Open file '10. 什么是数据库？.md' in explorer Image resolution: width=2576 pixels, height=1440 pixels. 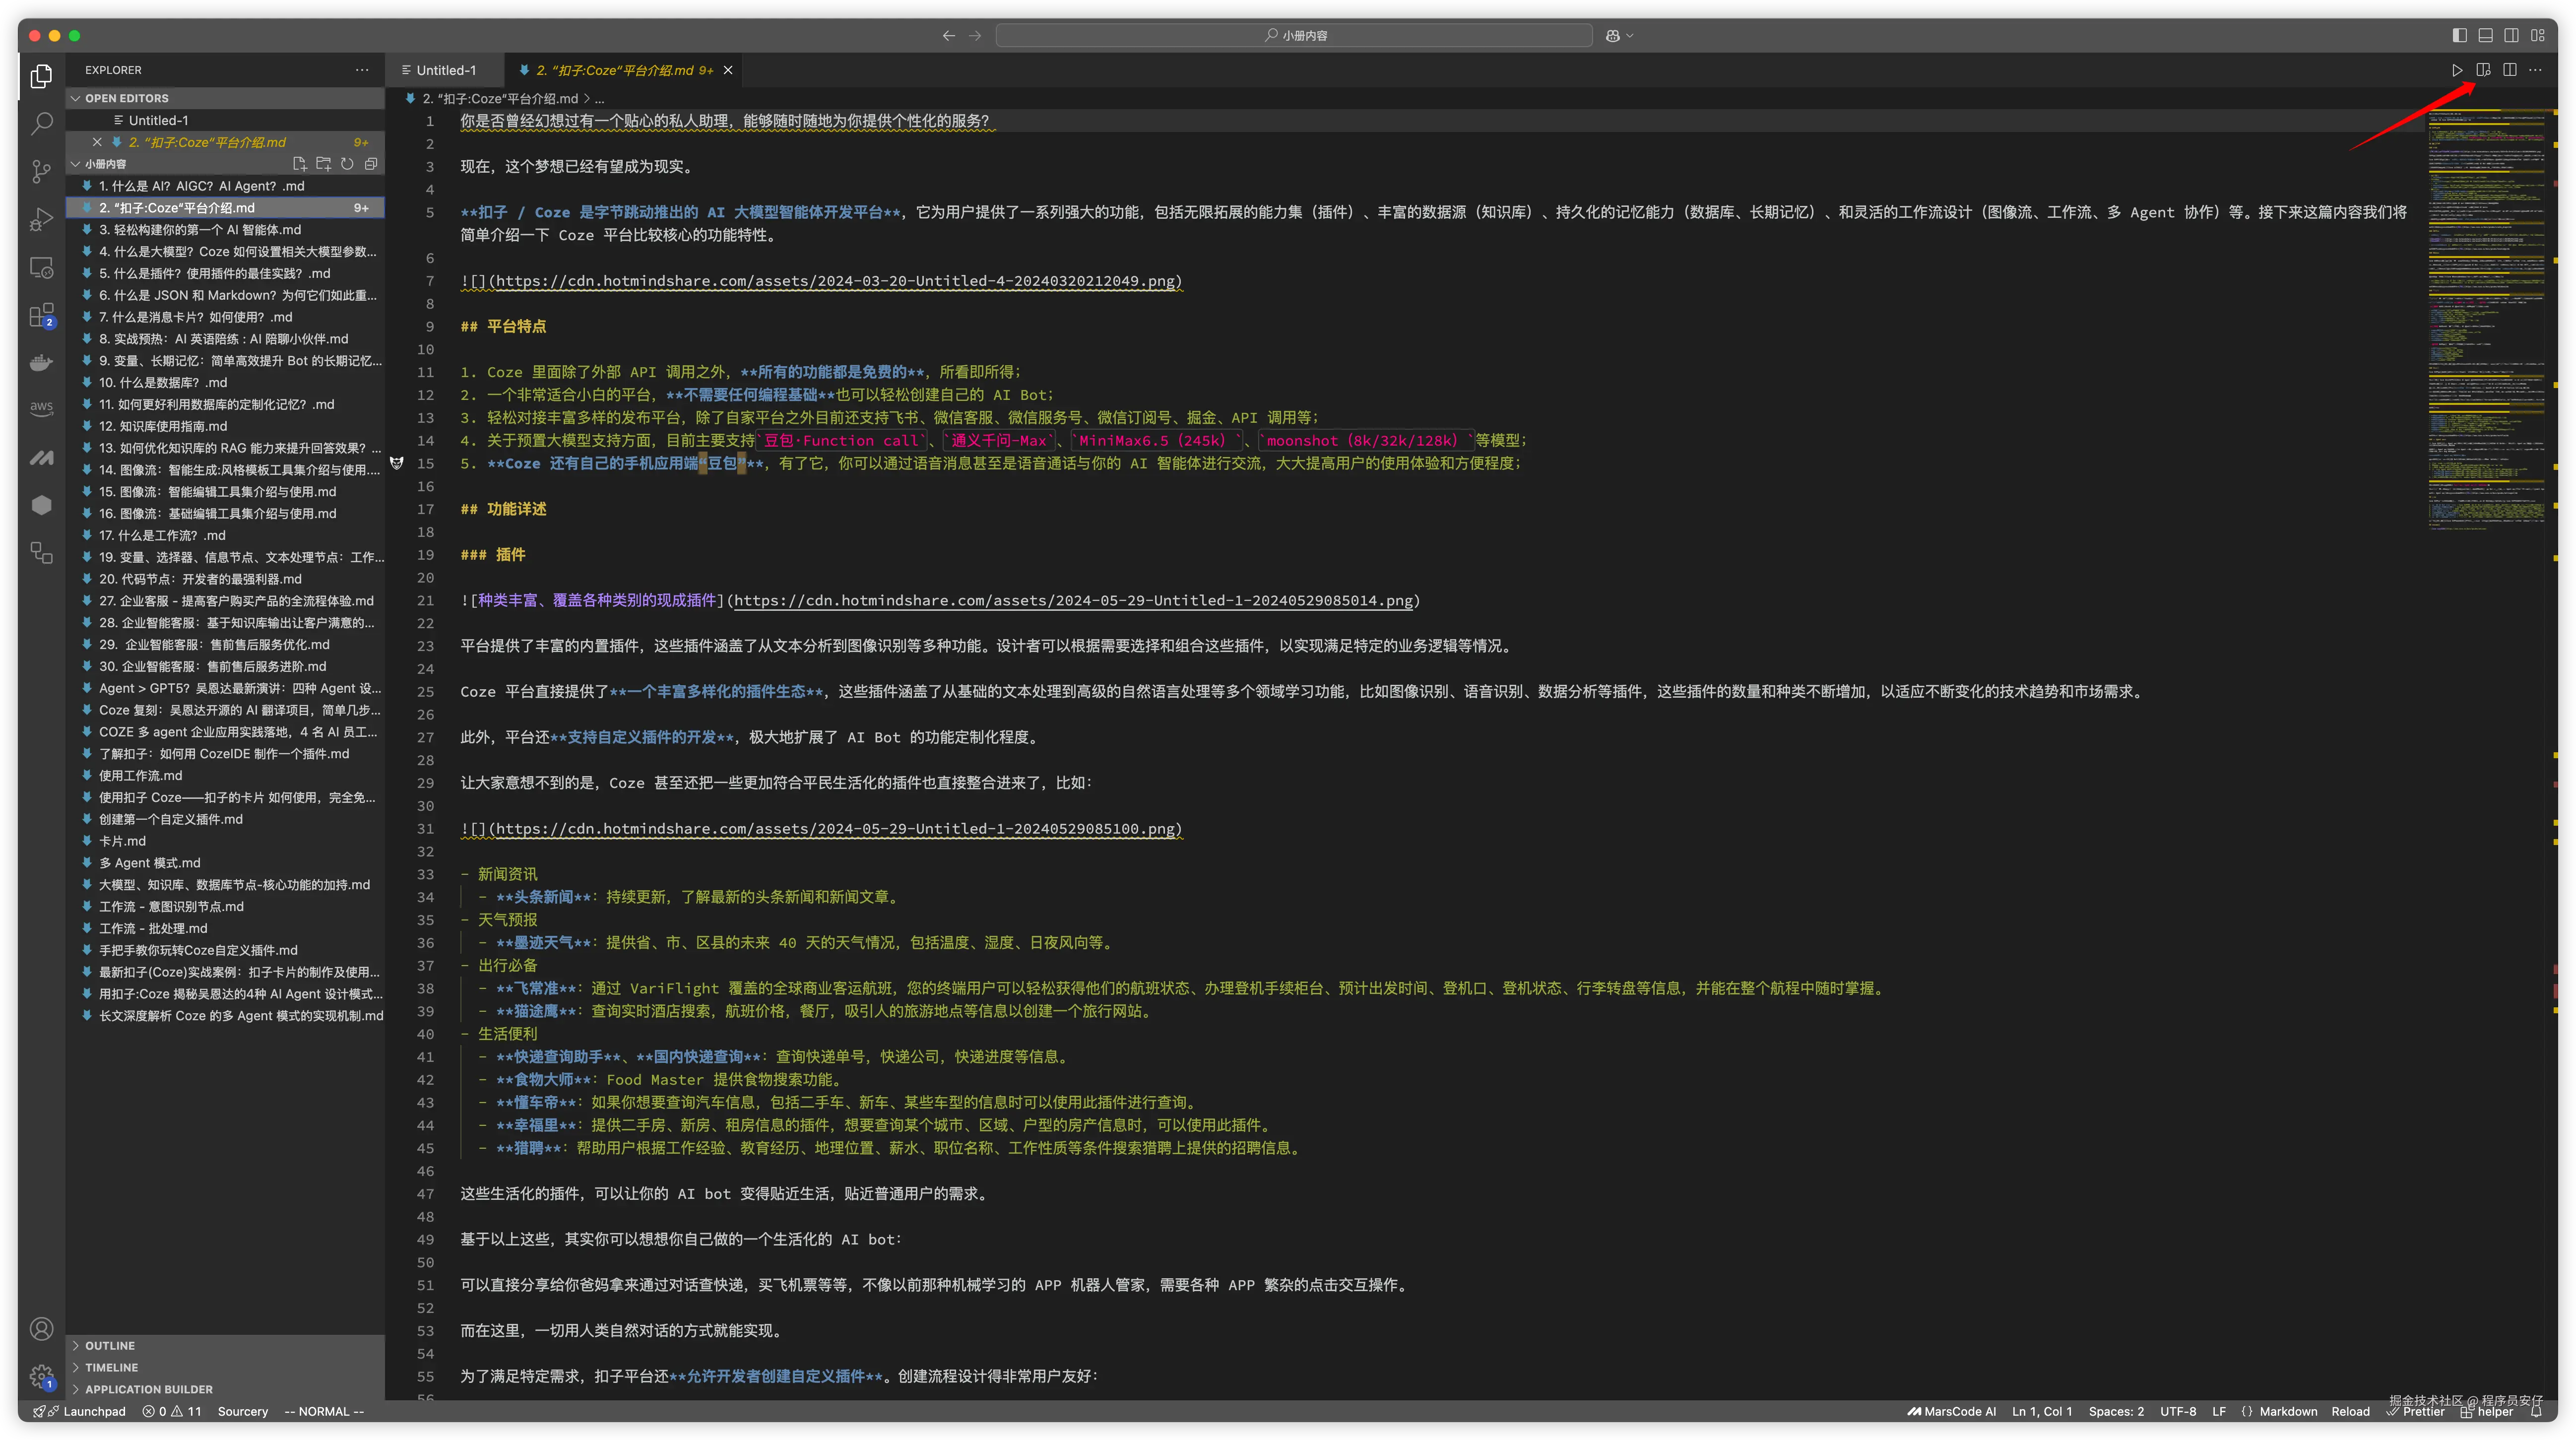[163, 382]
